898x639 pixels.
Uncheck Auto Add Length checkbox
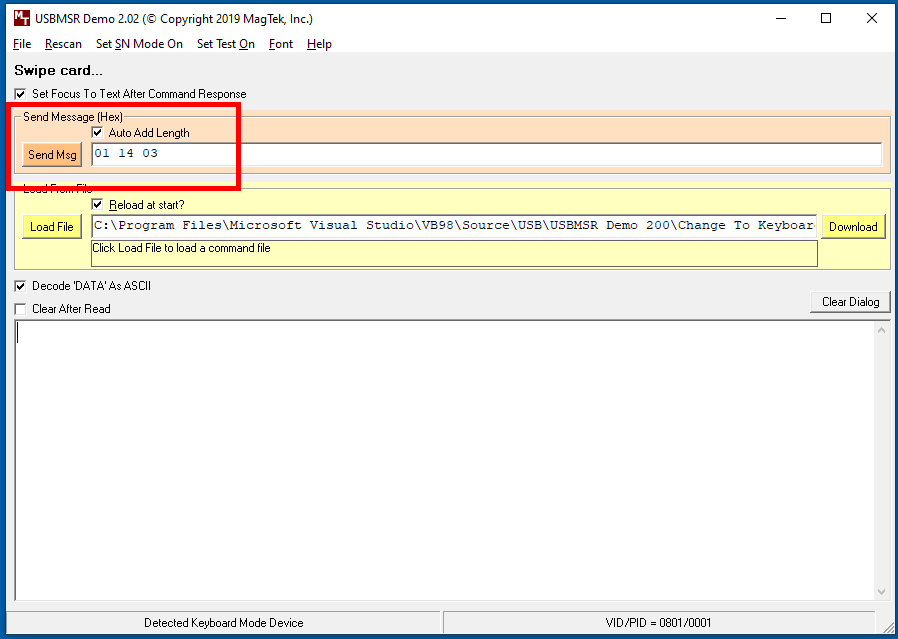(97, 133)
